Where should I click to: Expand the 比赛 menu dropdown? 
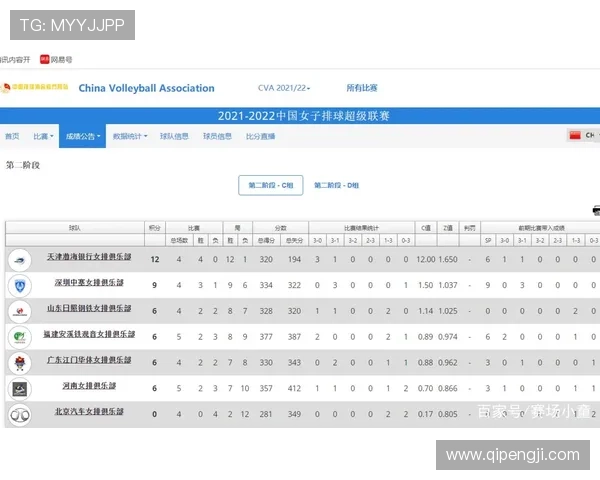pos(42,136)
